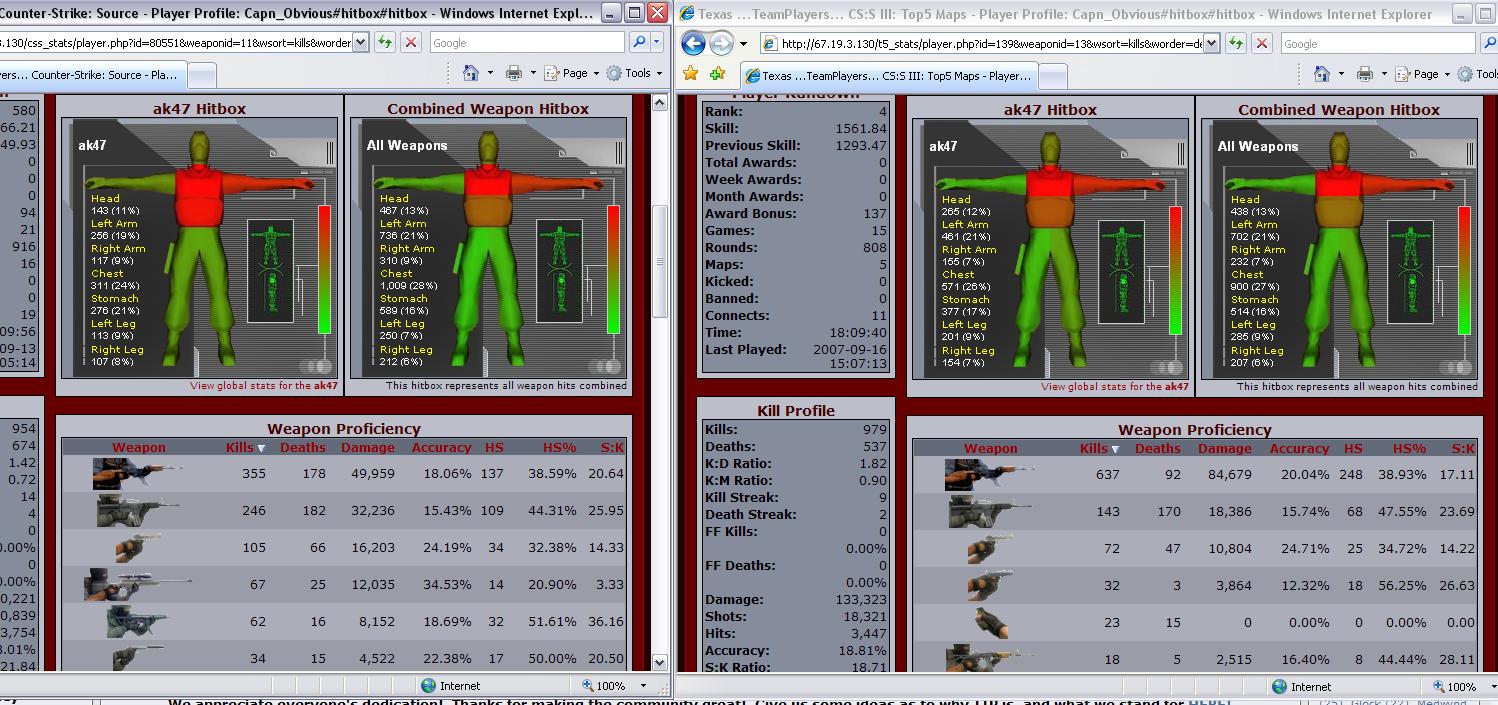This screenshot has width=1498, height=705.
Task: Expand Print dropdown arrow in Texas TeamPlayers window
Action: pyautogui.click(x=1383, y=74)
